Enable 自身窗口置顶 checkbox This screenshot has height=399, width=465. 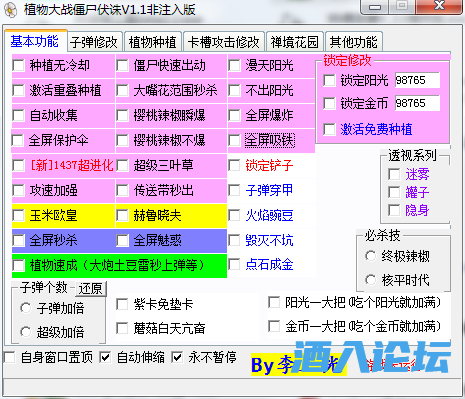[9, 357]
